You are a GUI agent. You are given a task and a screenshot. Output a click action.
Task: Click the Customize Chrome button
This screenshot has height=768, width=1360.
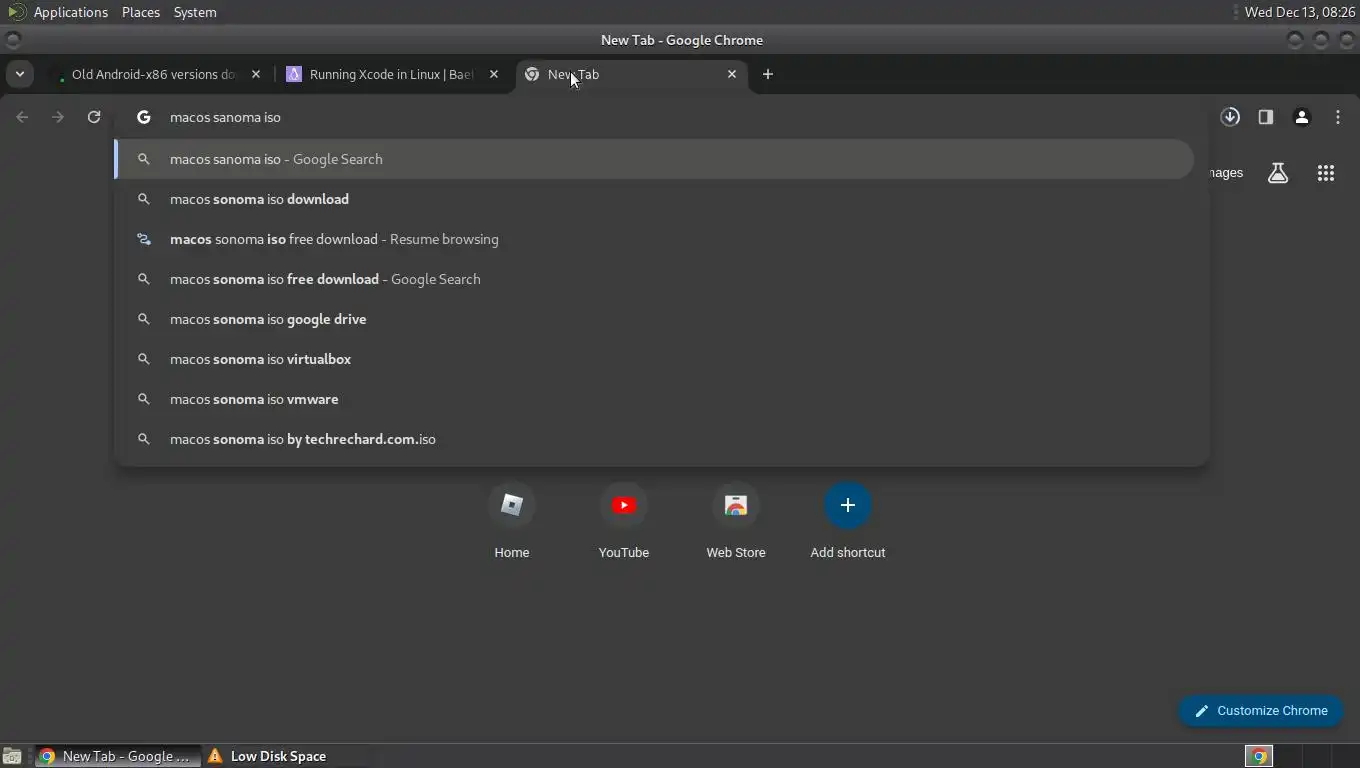(x=1260, y=711)
